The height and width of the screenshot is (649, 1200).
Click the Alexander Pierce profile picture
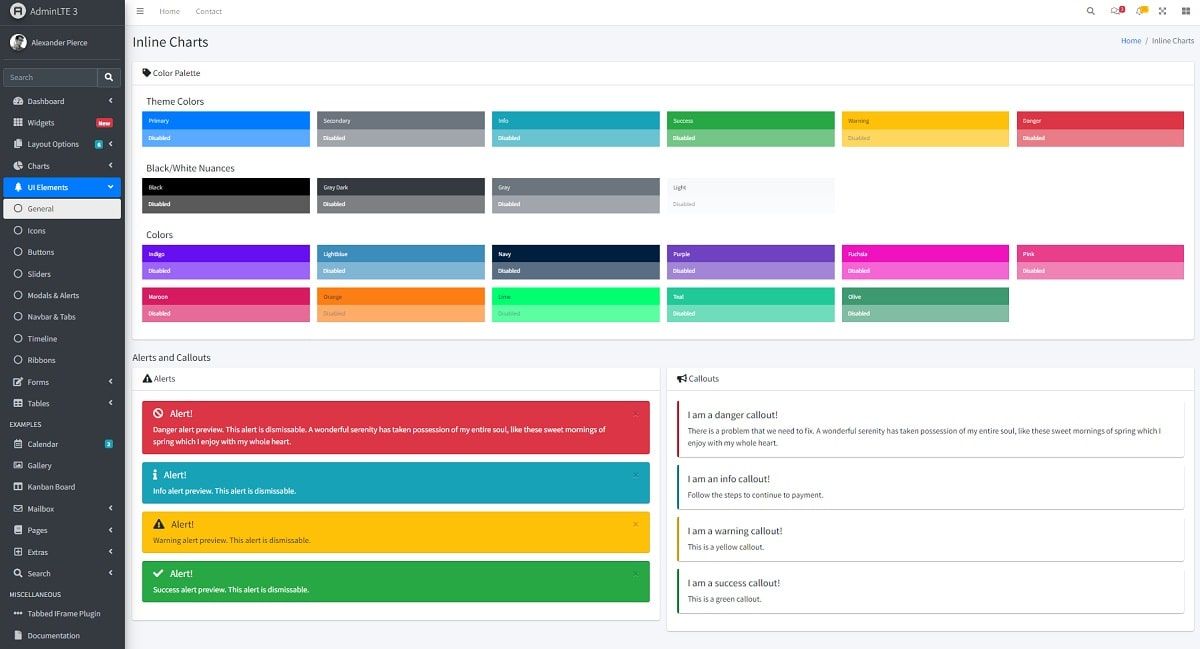point(16,41)
